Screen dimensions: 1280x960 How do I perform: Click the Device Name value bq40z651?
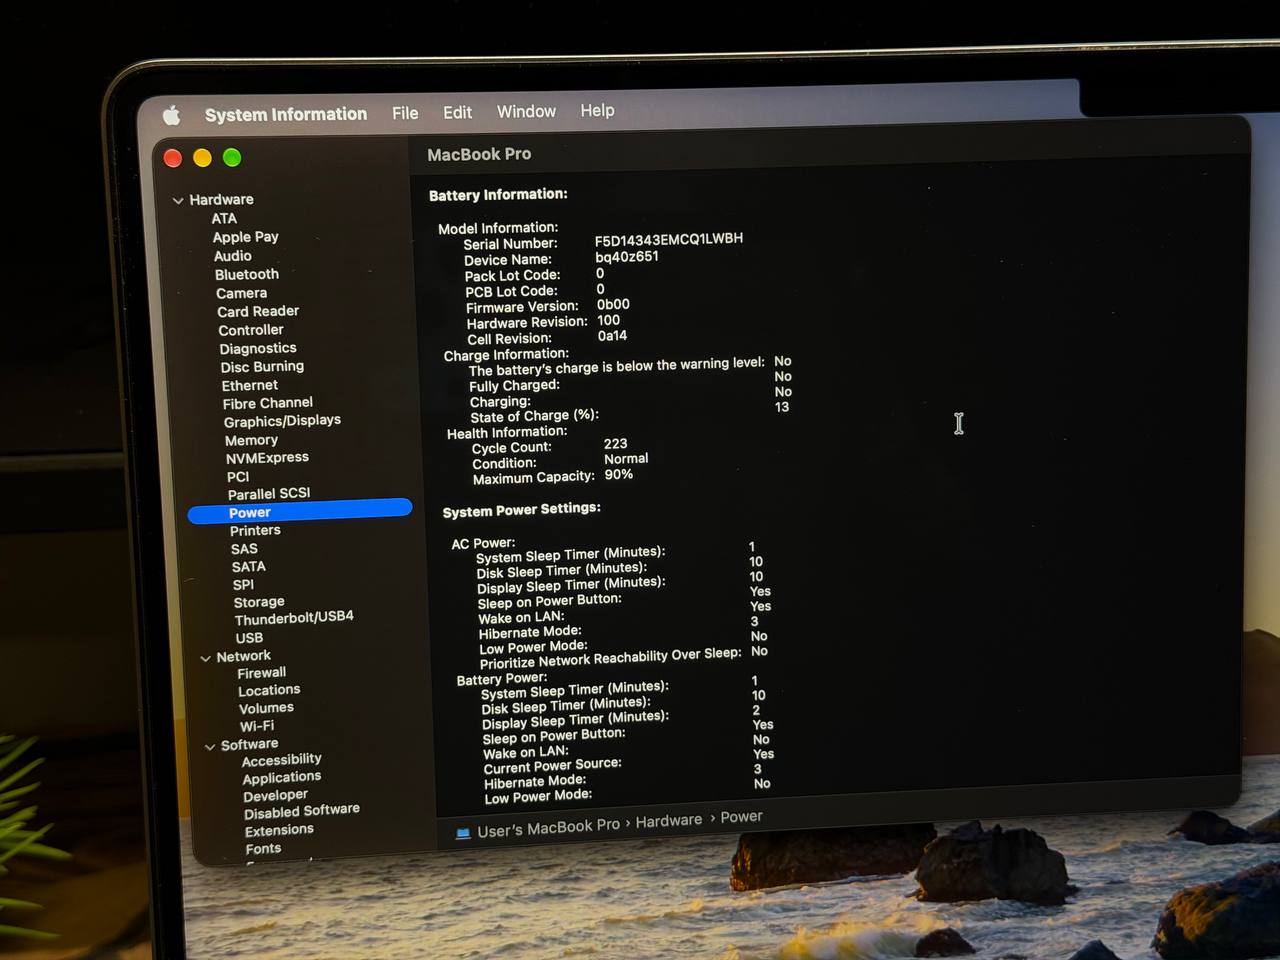point(627,256)
